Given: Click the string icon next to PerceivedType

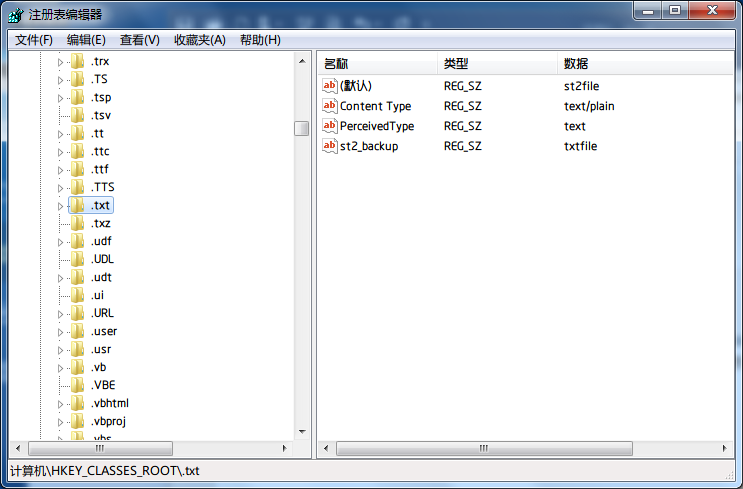Looking at the screenshot, I should tap(330, 126).
